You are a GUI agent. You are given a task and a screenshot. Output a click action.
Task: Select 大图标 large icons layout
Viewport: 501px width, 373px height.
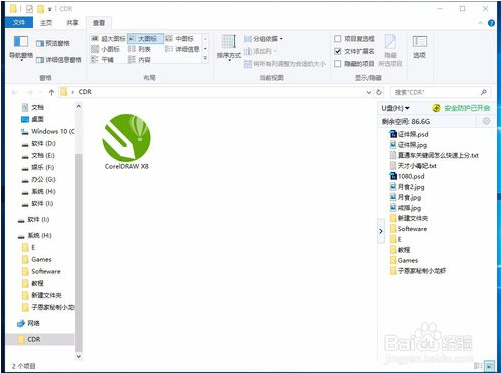tap(145, 39)
